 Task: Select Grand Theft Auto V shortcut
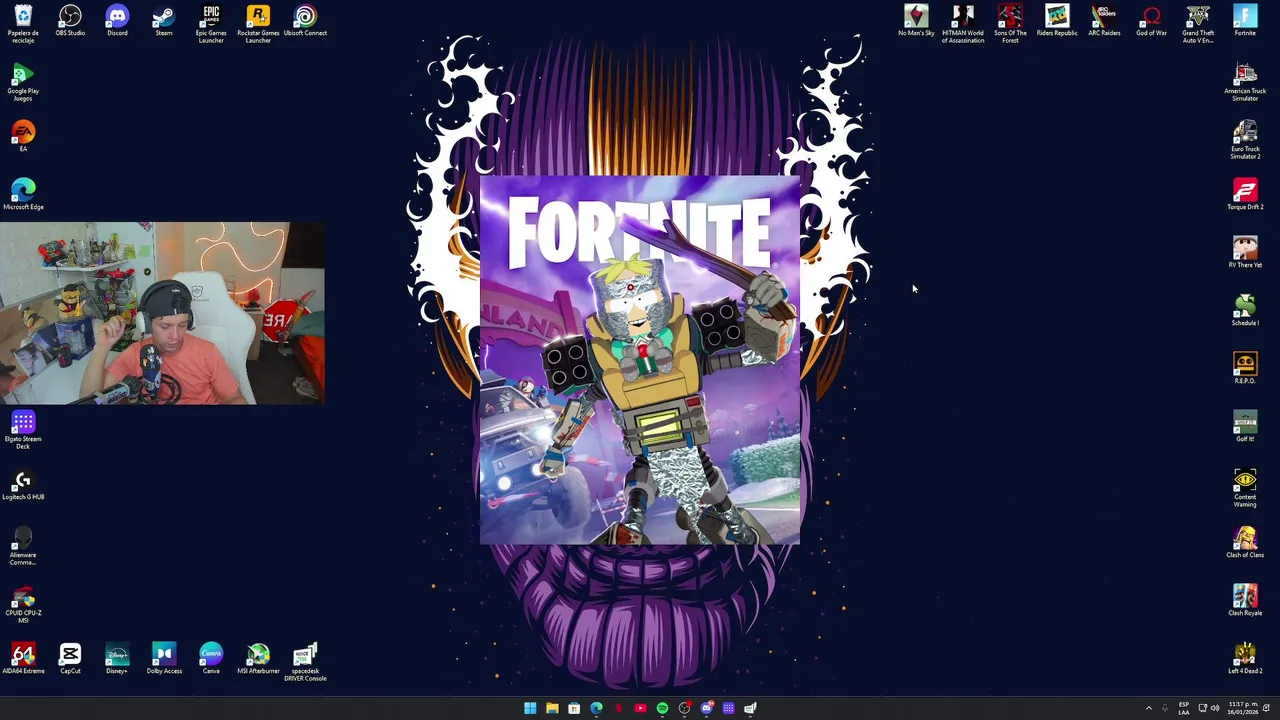(x=1198, y=24)
